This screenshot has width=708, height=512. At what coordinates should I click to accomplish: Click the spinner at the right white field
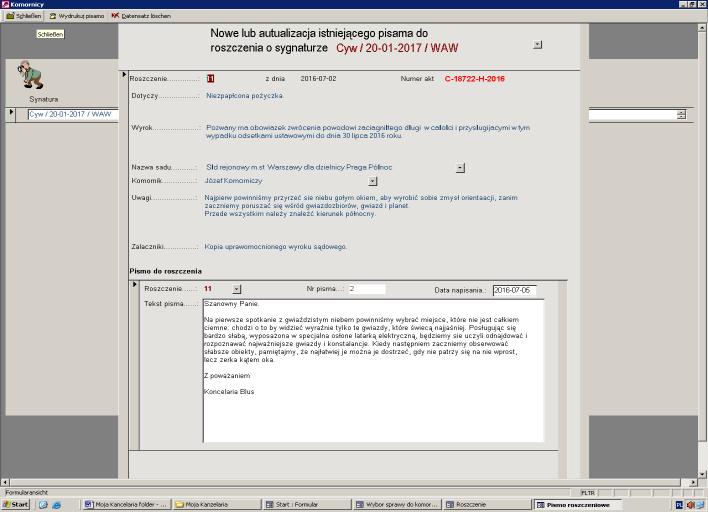681,115
